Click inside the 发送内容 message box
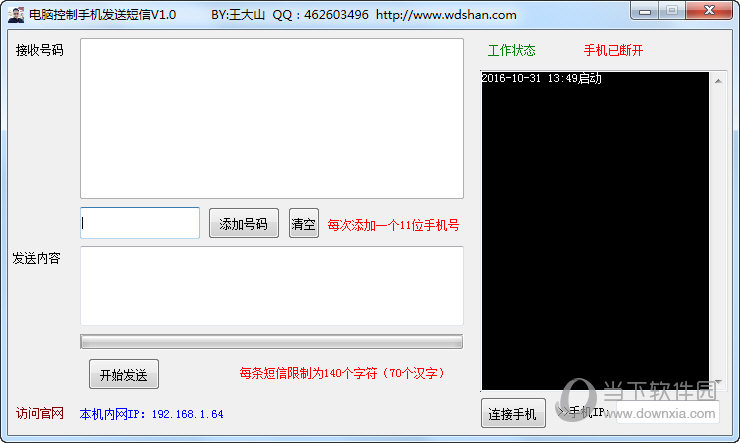This screenshot has height=443, width=740. click(x=272, y=285)
